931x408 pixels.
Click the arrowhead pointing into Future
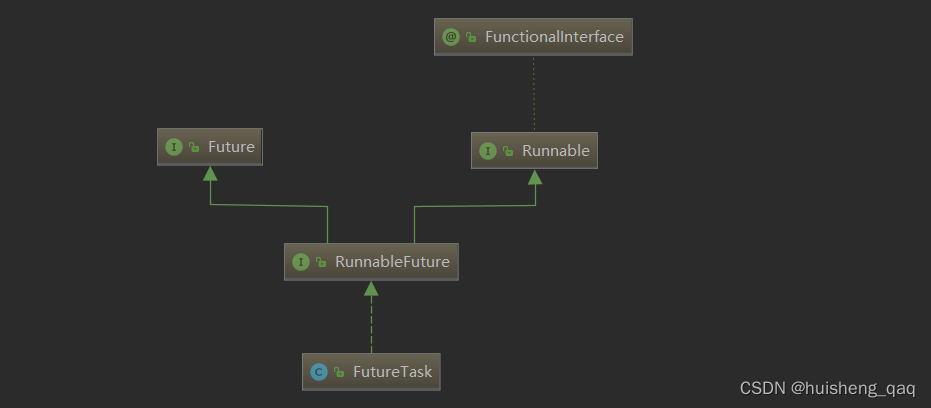pyautogui.click(x=210, y=174)
